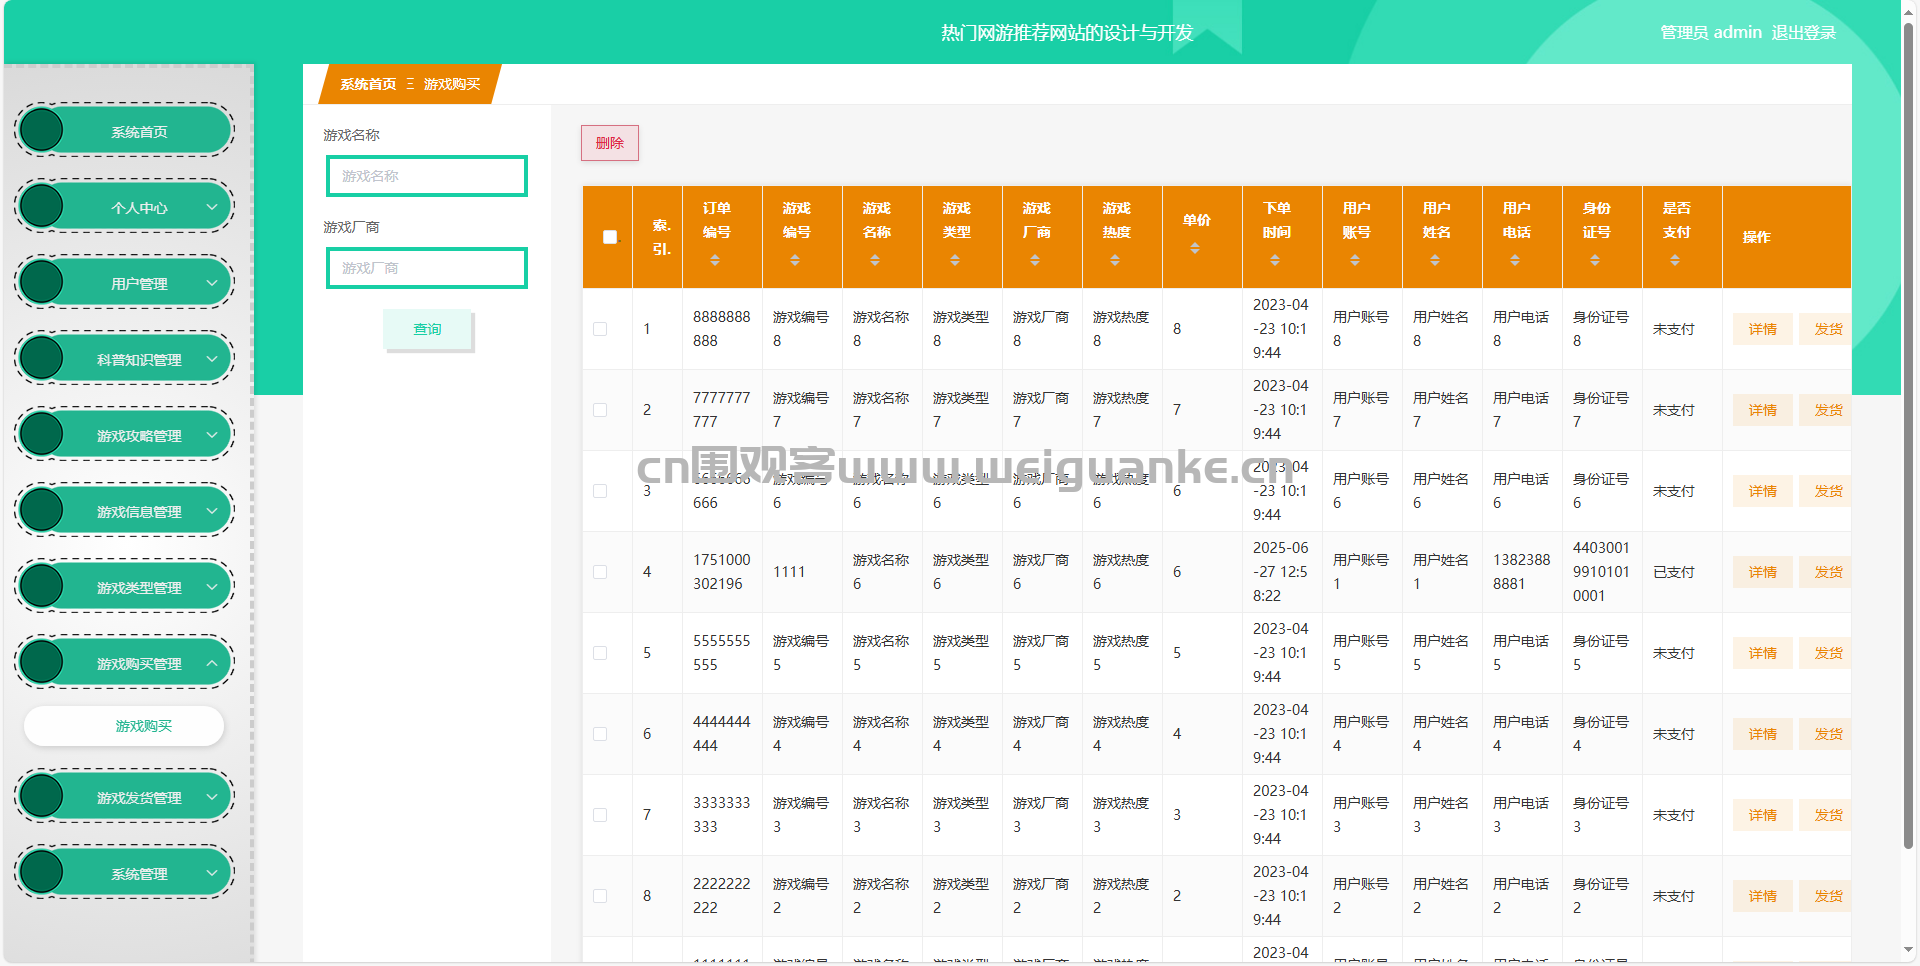Click 退出登录 in the header
1920x966 pixels.
point(1804,32)
